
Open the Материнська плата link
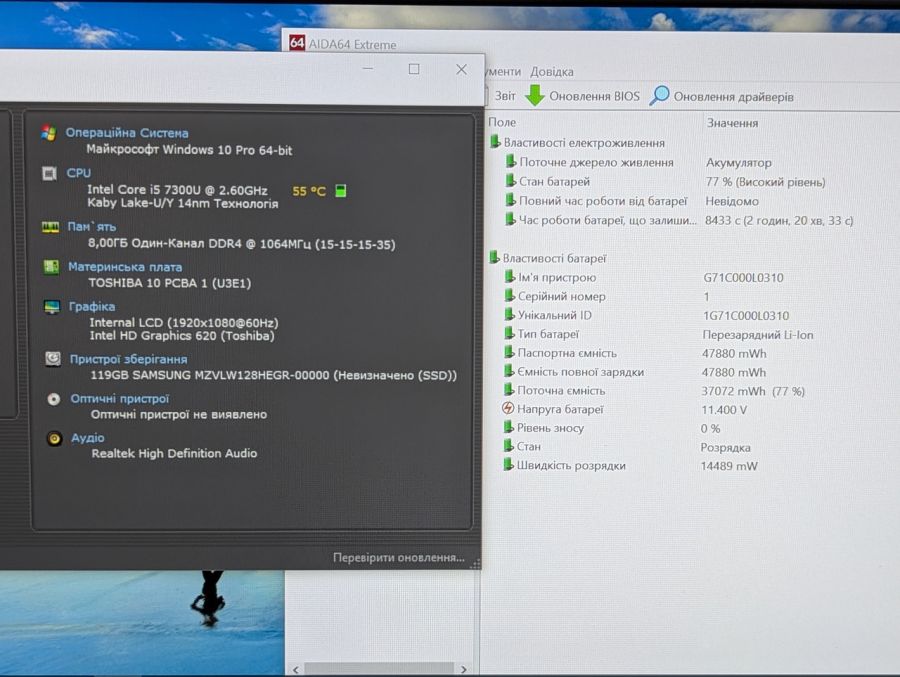coord(125,267)
